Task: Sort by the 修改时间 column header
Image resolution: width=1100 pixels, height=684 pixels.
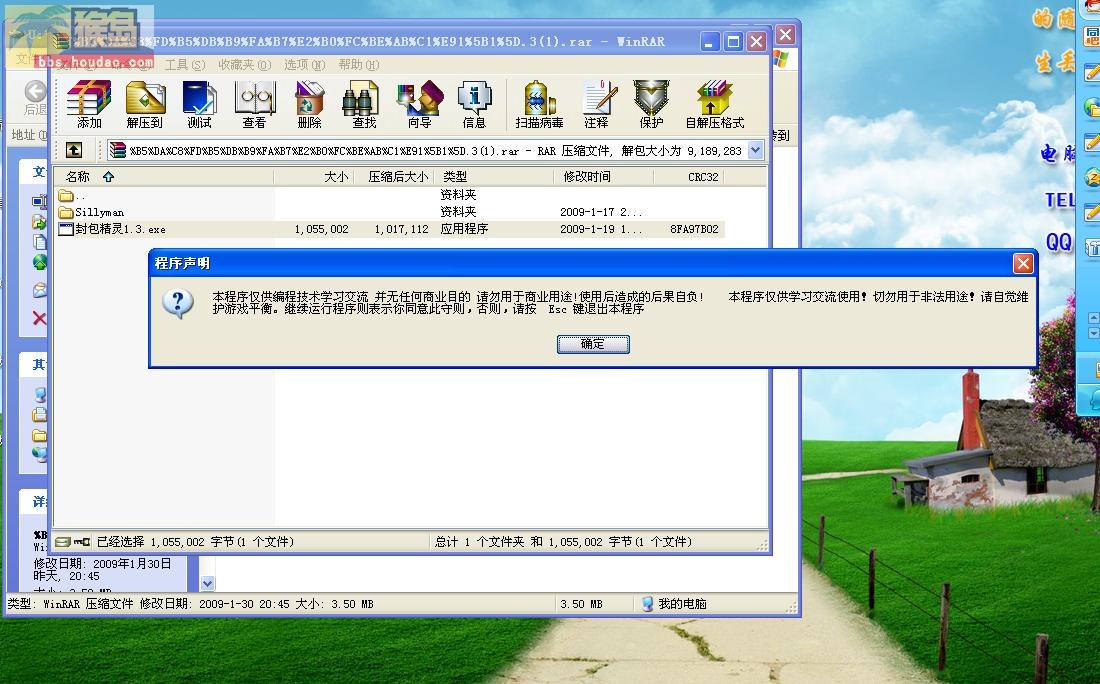Action: coord(603,177)
